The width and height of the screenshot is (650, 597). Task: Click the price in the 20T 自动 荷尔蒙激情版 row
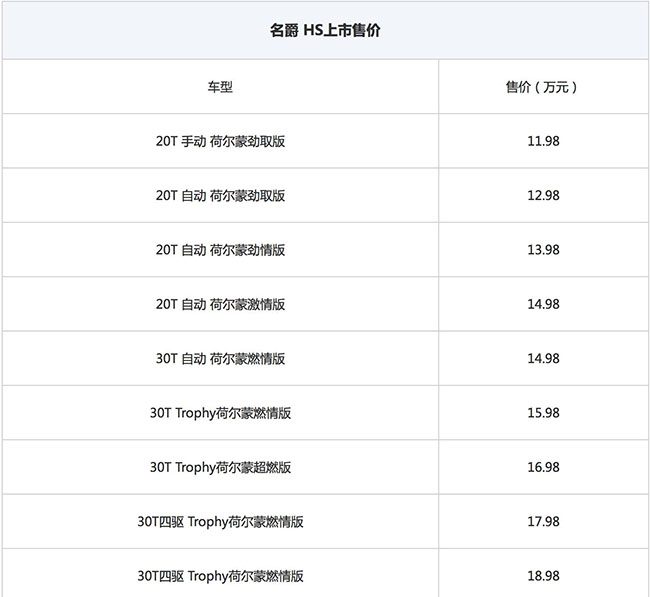tap(543, 304)
